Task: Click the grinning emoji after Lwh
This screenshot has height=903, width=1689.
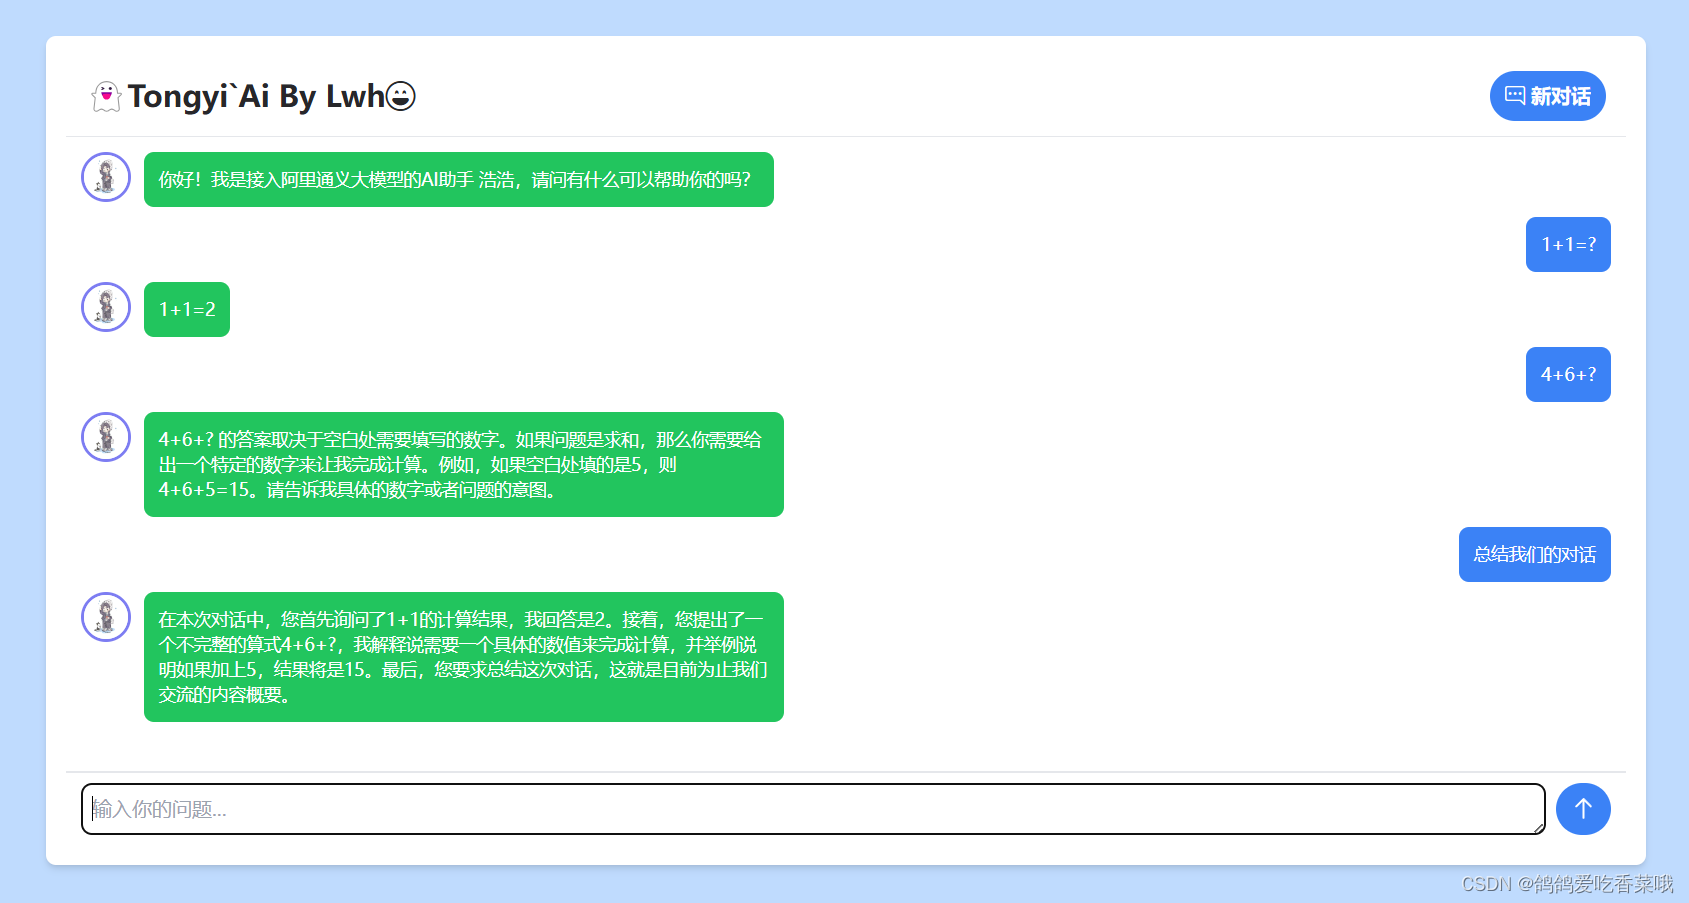Action: (401, 96)
